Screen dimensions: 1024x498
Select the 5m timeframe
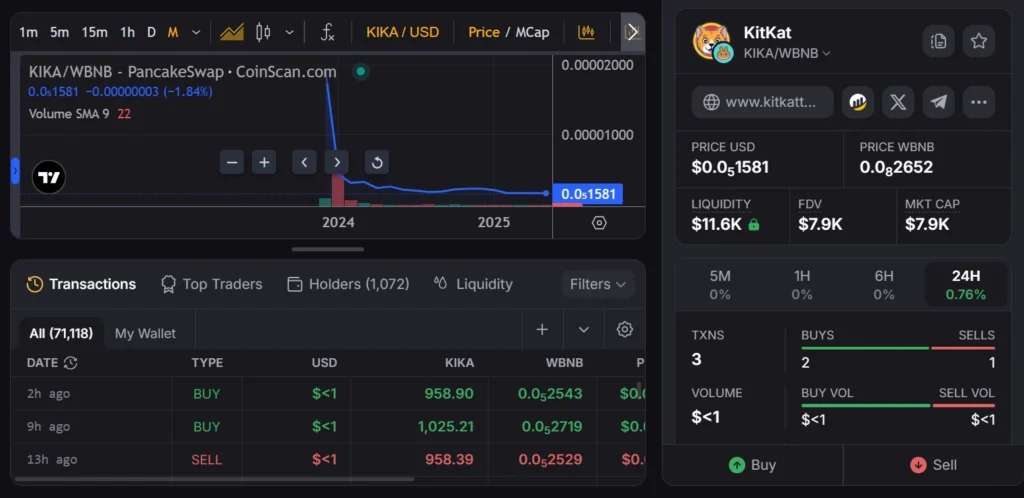[59, 32]
